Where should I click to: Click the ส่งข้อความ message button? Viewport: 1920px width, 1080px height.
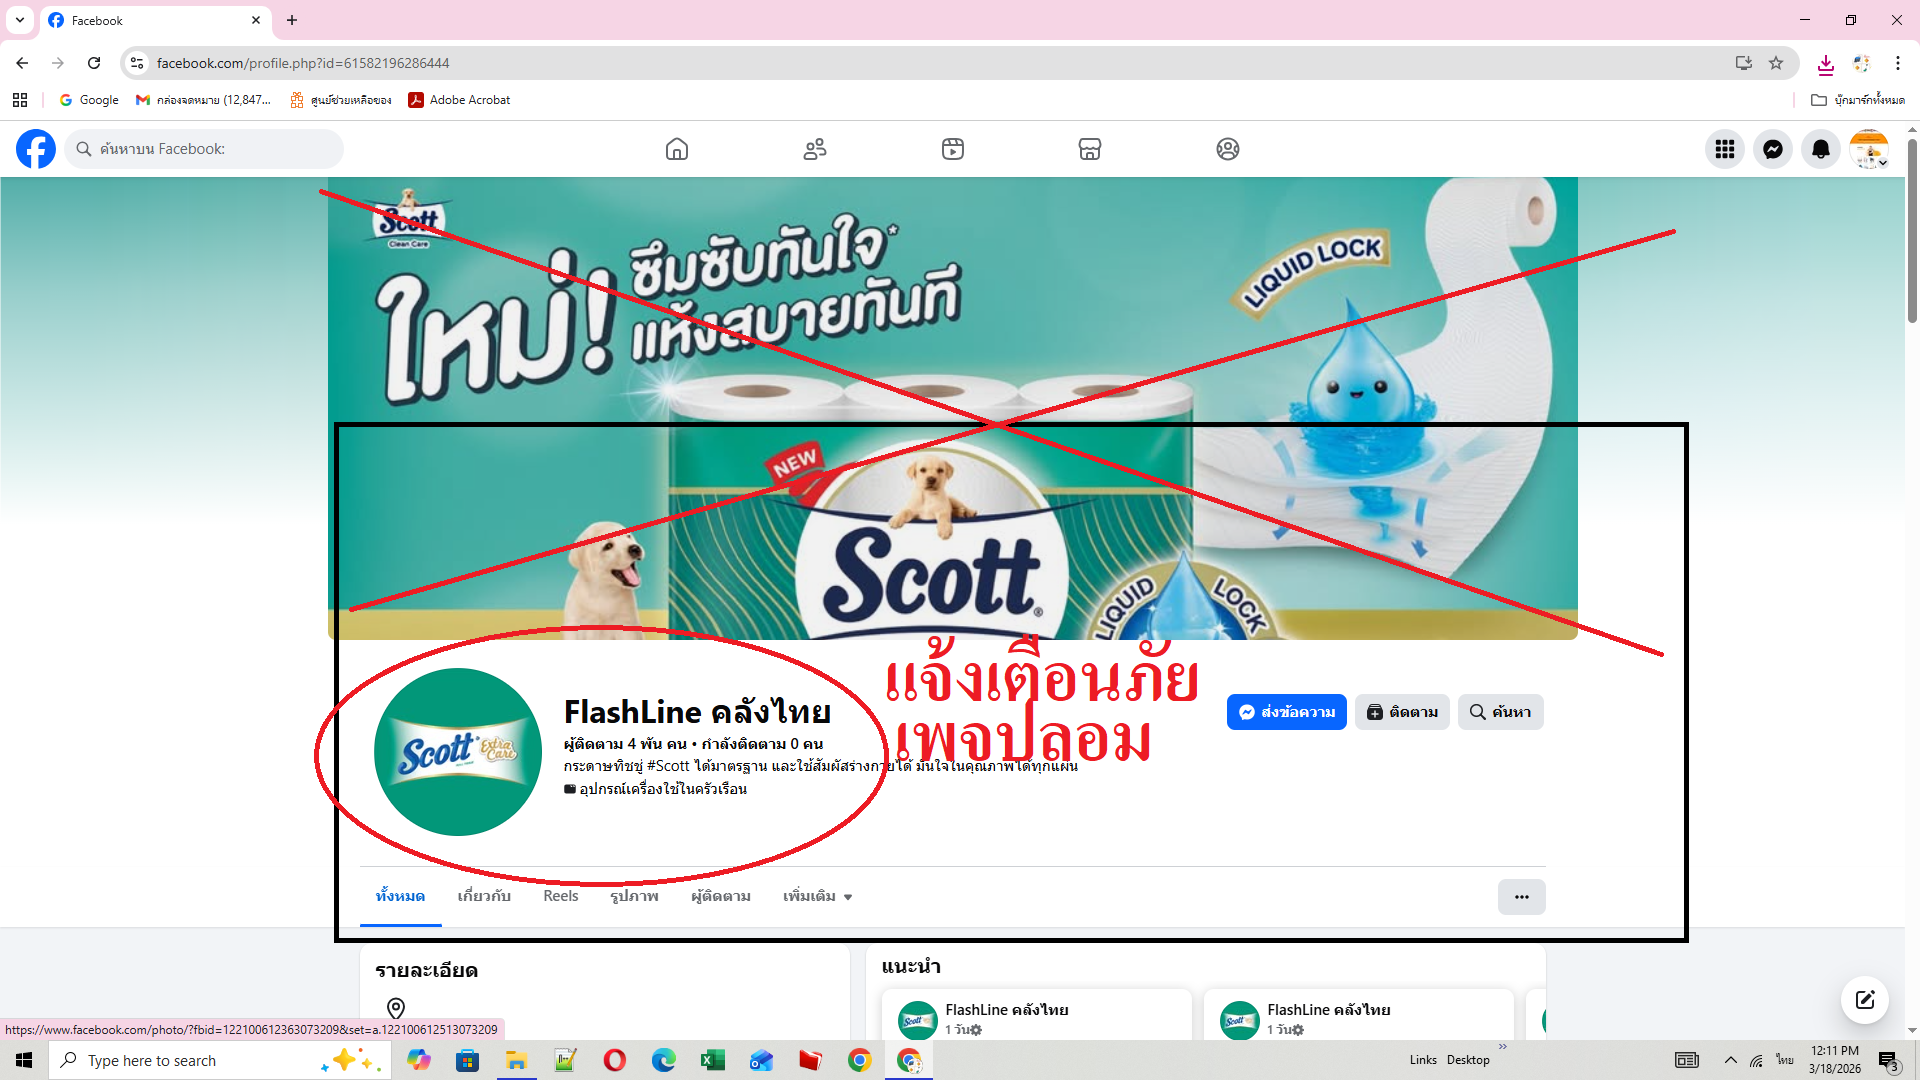(x=1287, y=712)
